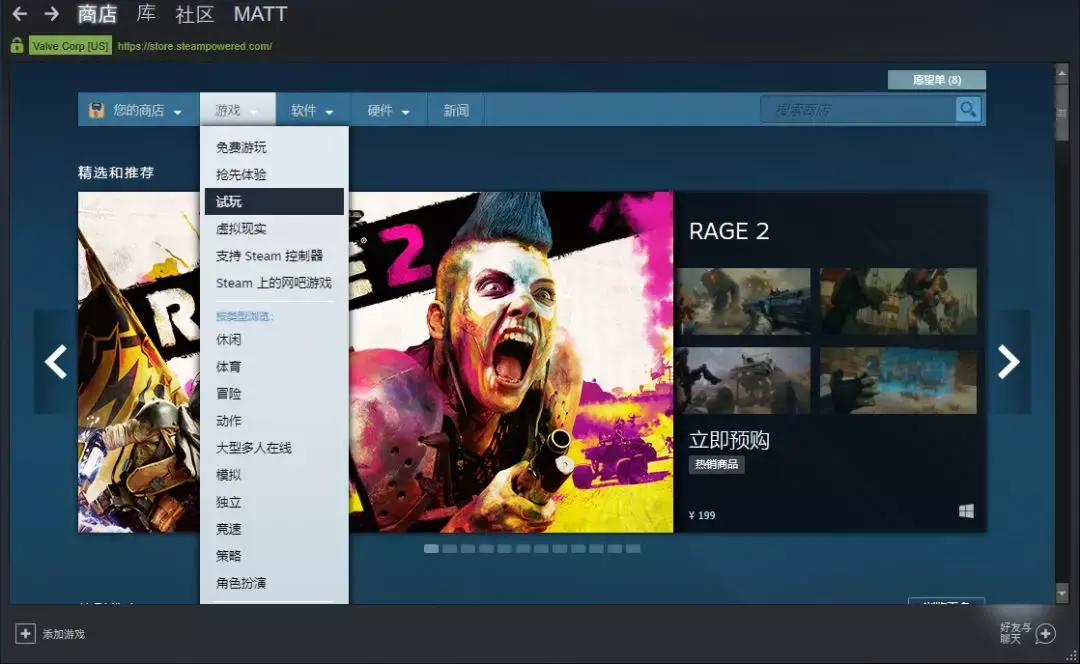Viewport: 1080px width, 664px height.
Task: Select 抢先体验 from the games menu
Action: 241,174
